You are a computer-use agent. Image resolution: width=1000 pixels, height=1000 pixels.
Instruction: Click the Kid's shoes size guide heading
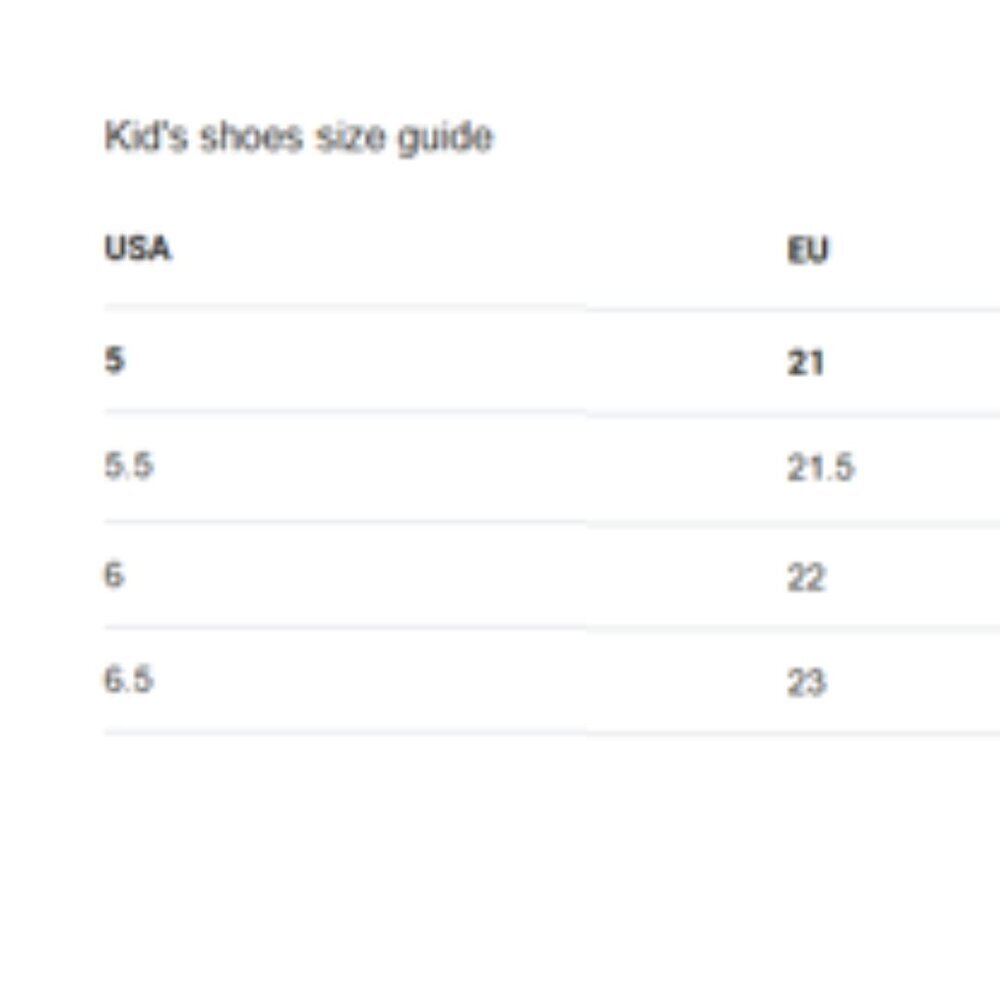point(298,137)
